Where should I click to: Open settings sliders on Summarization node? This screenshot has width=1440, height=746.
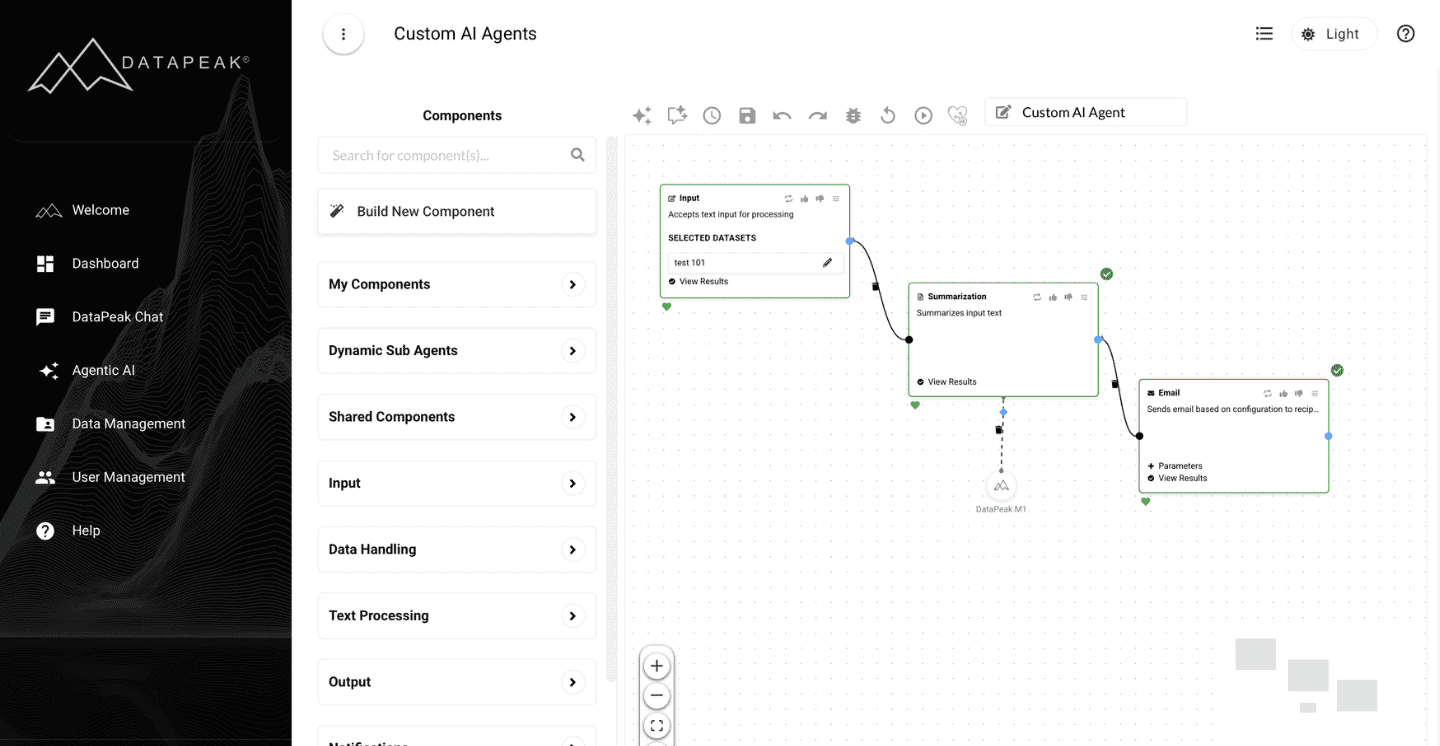1085,297
